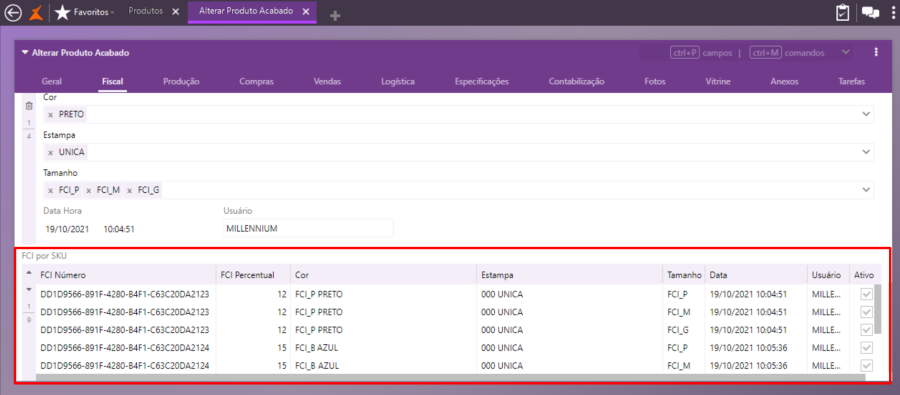
Task: Collapse the Alterar Produto Acabado panel
Action: (25, 52)
